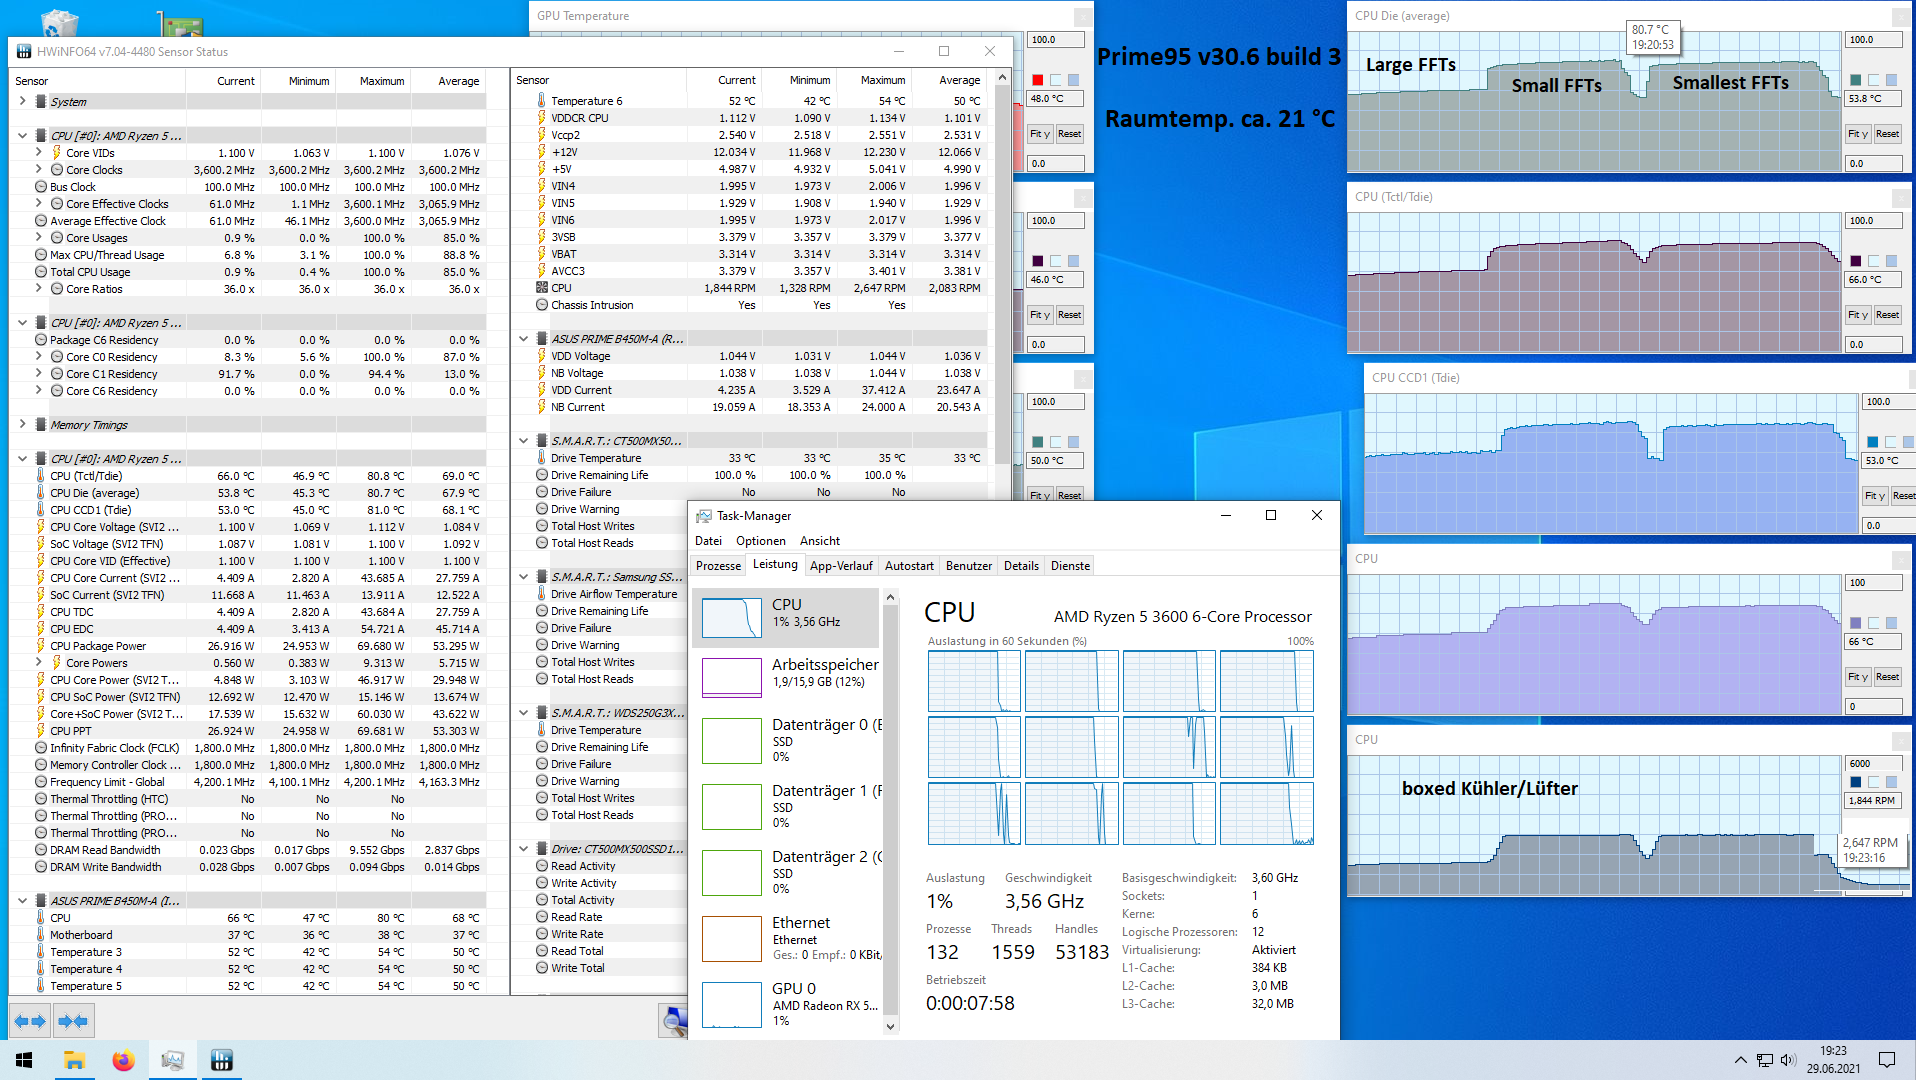Click Reset in GPU Temperature graph
Viewport: 1916px width, 1080px height.
[x=1069, y=134]
